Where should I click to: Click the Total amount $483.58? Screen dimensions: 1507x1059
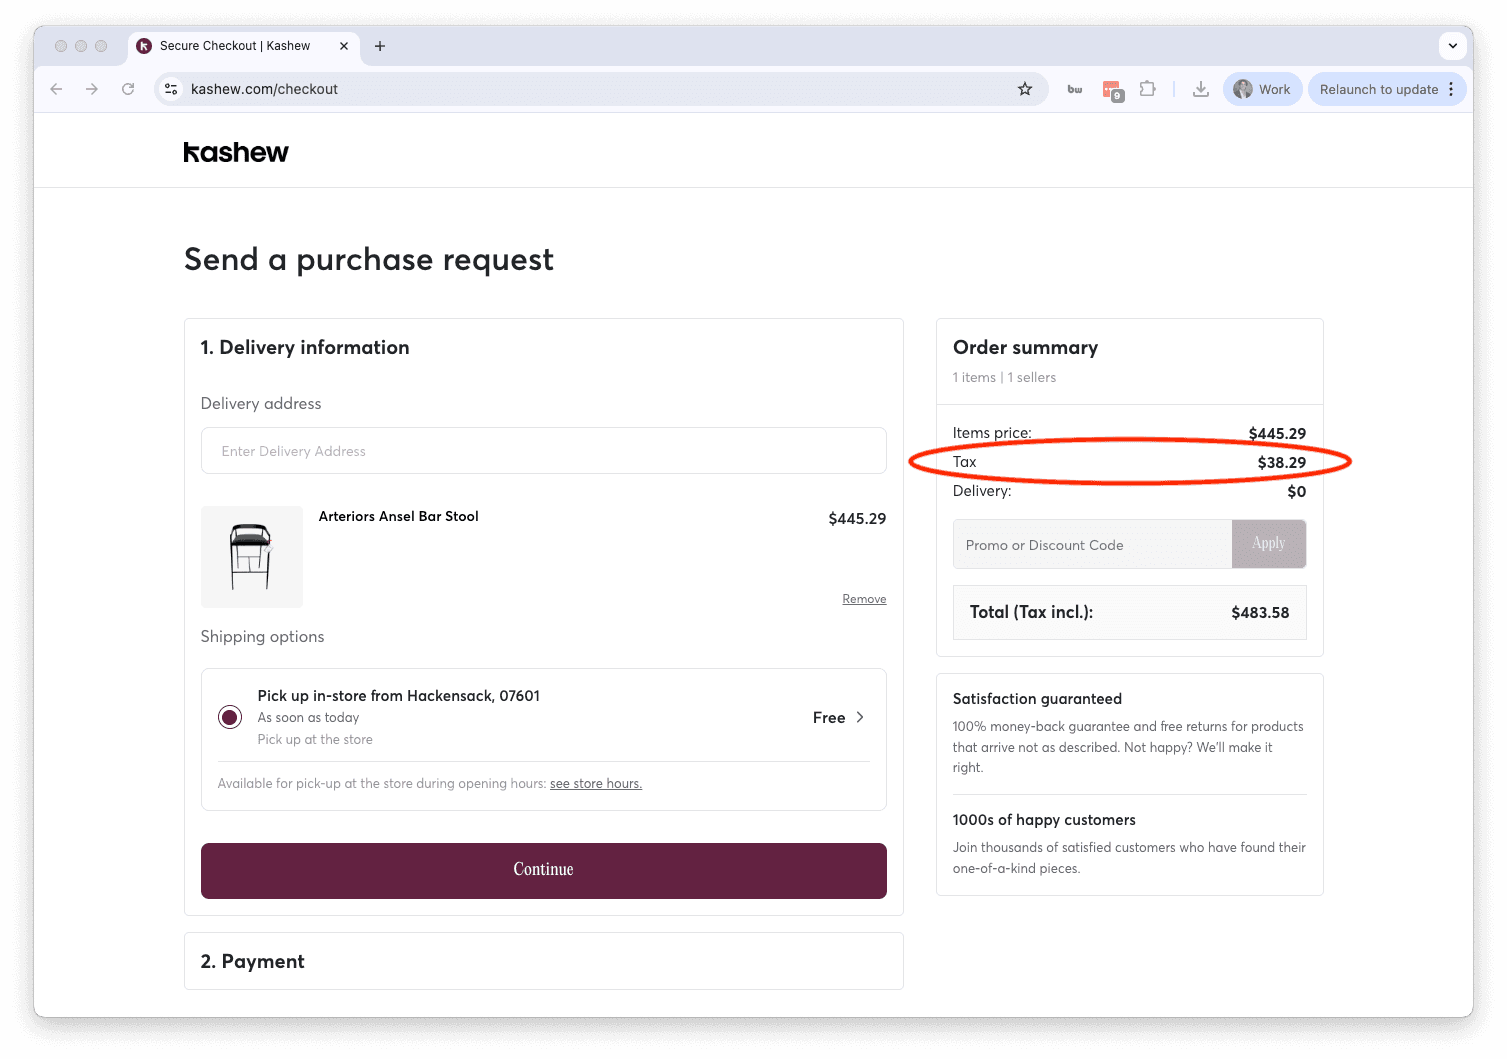1260,612
